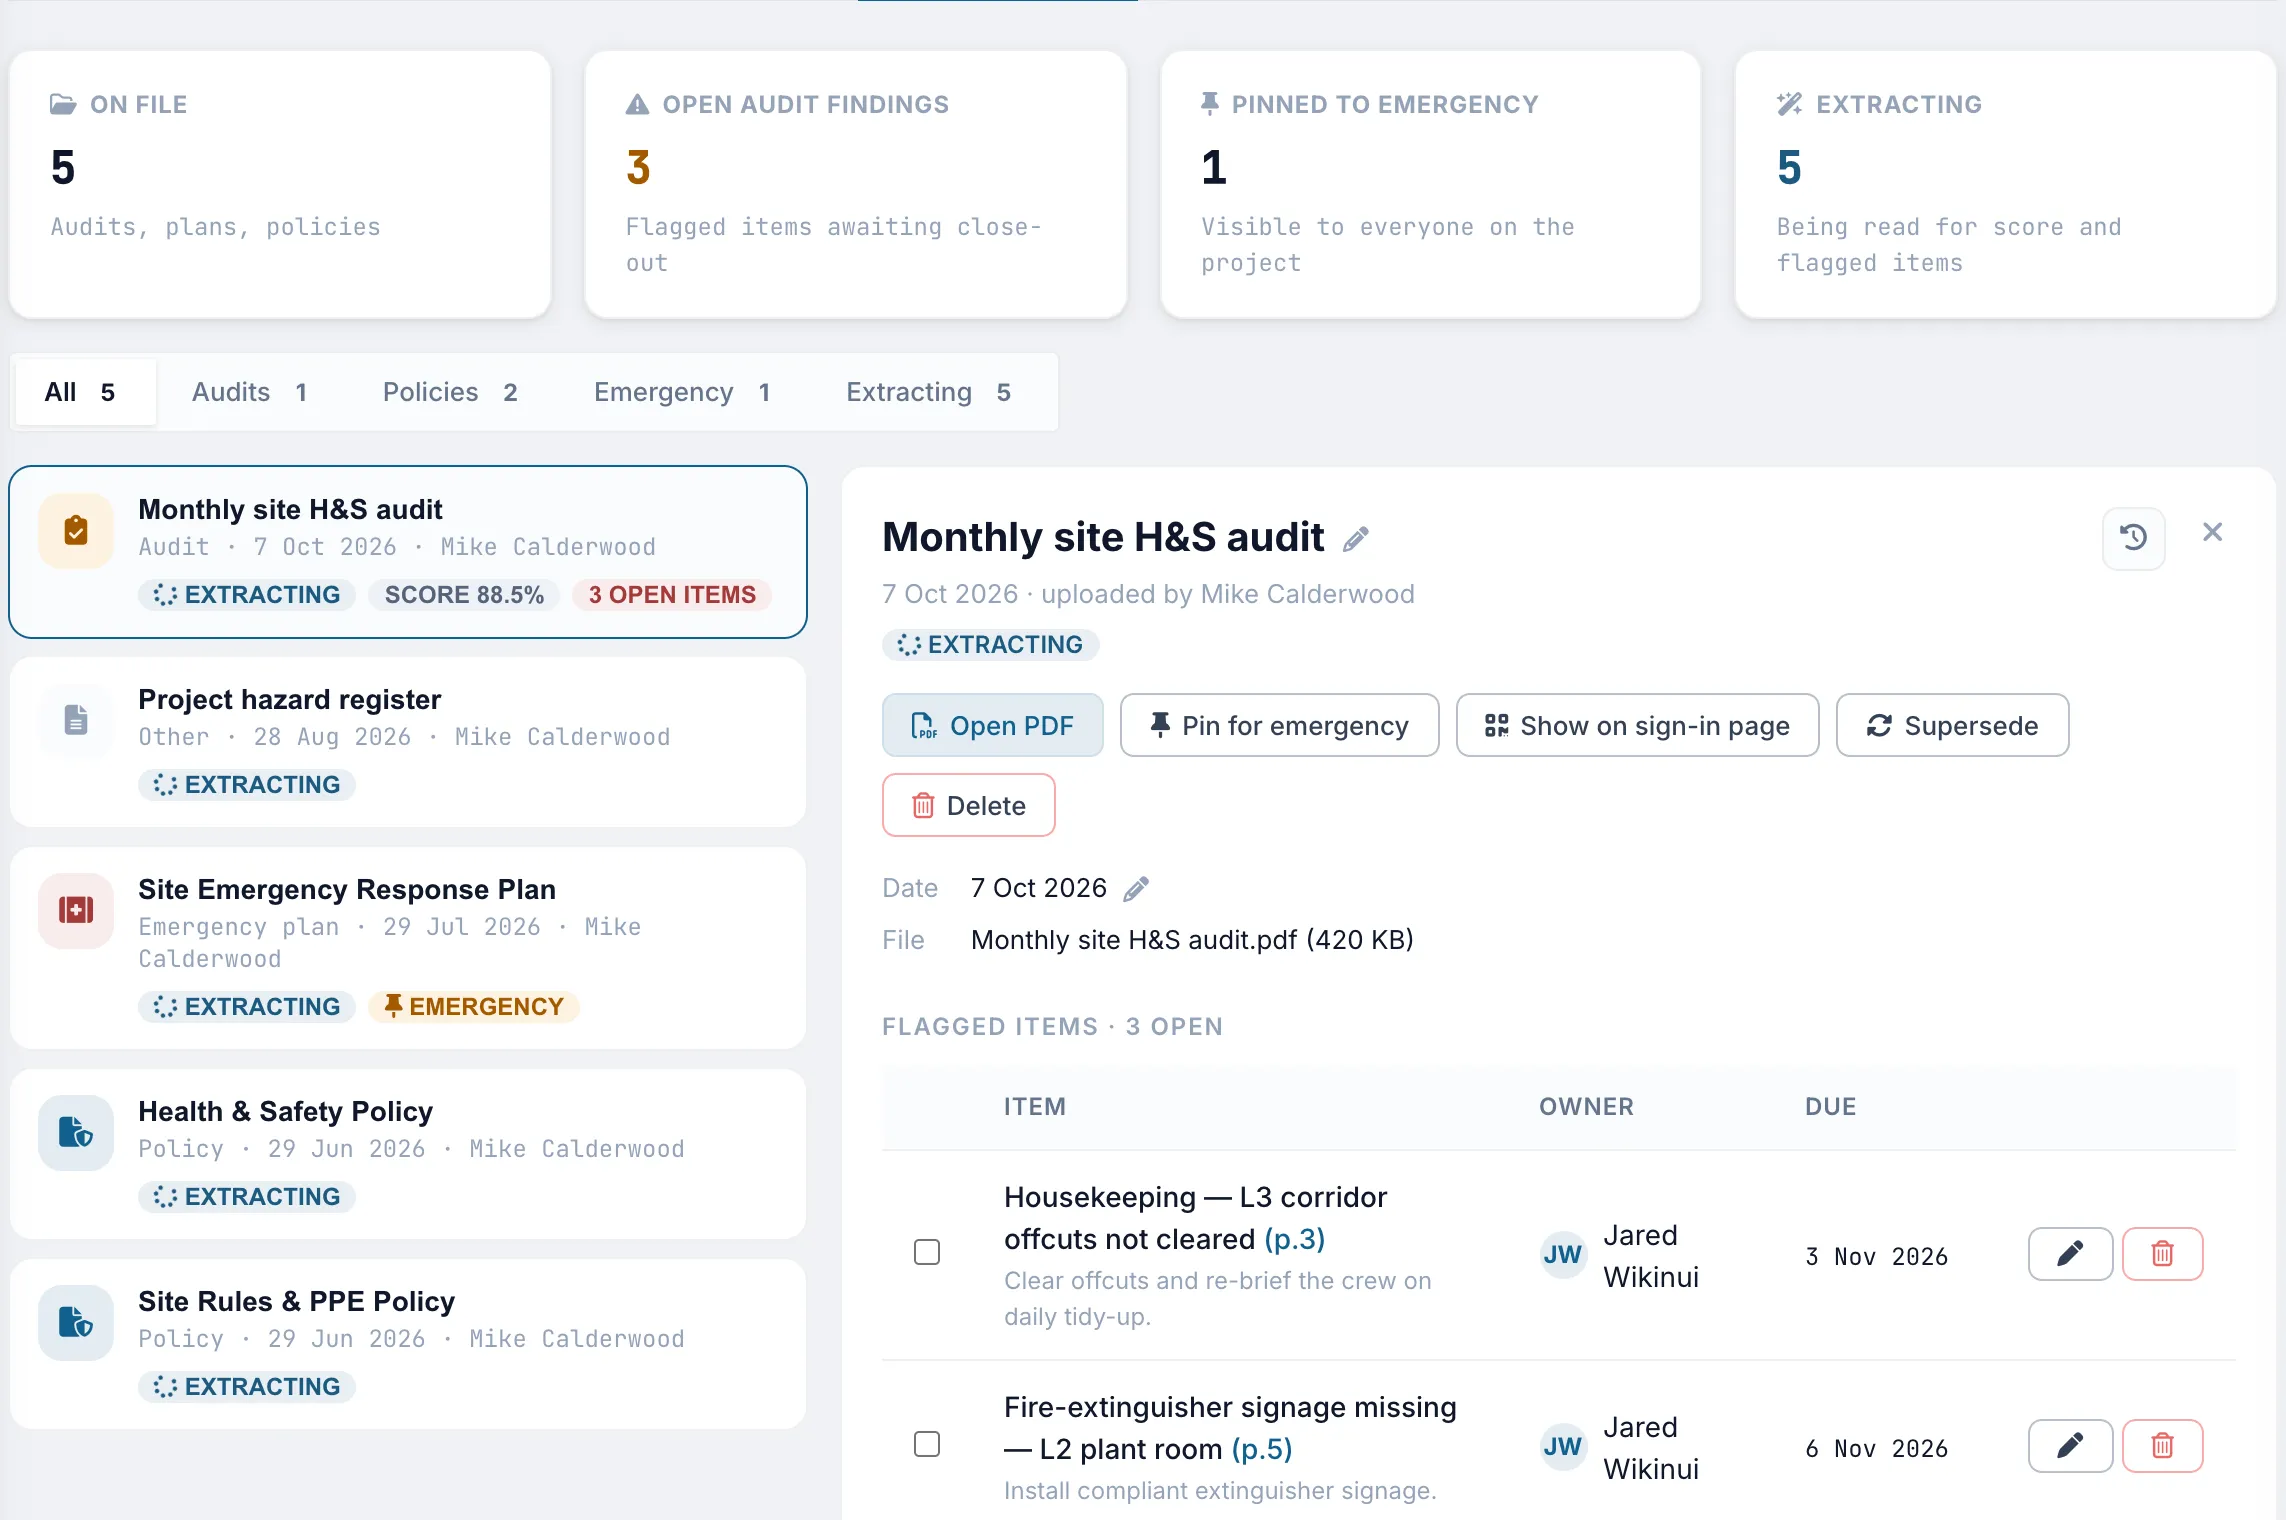2286x1520 pixels.
Task: Open page link (p.3) in Housekeeping item
Action: 1295,1240
